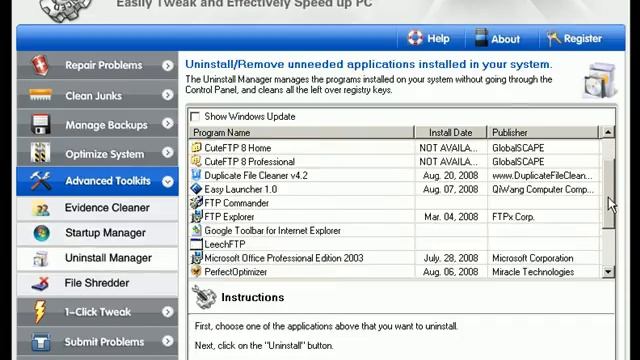
Task: Click the Help lifebuoy icon
Action: (x=415, y=38)
